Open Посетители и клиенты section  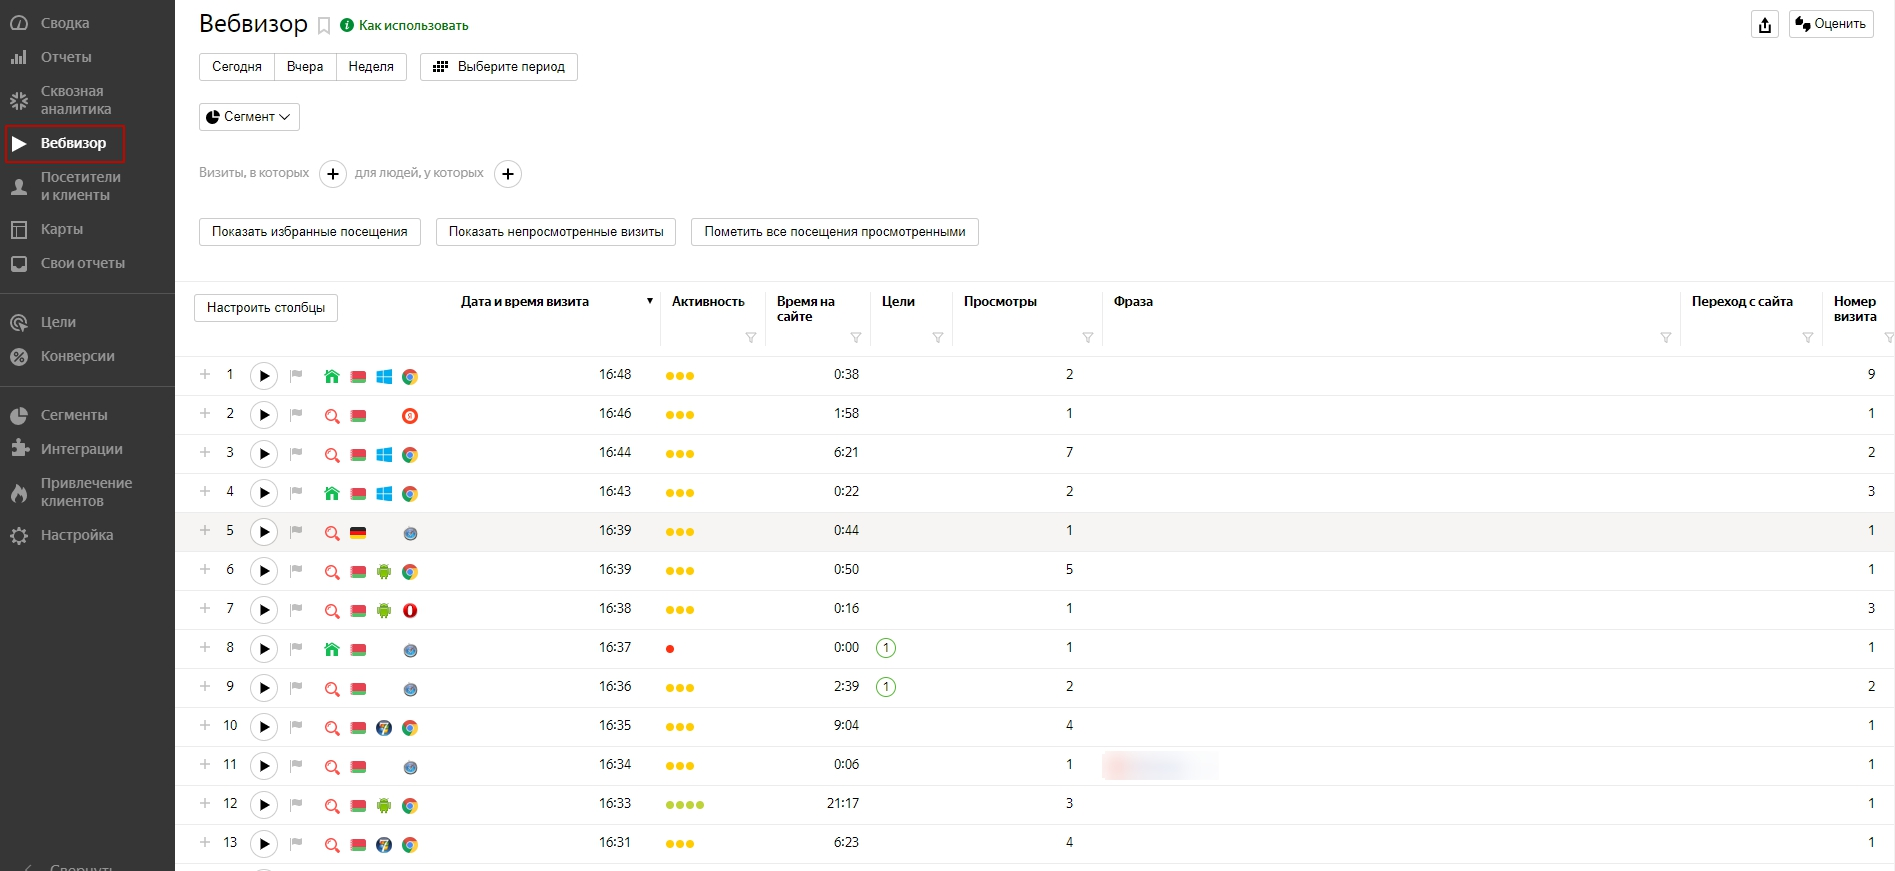(80, 186)
